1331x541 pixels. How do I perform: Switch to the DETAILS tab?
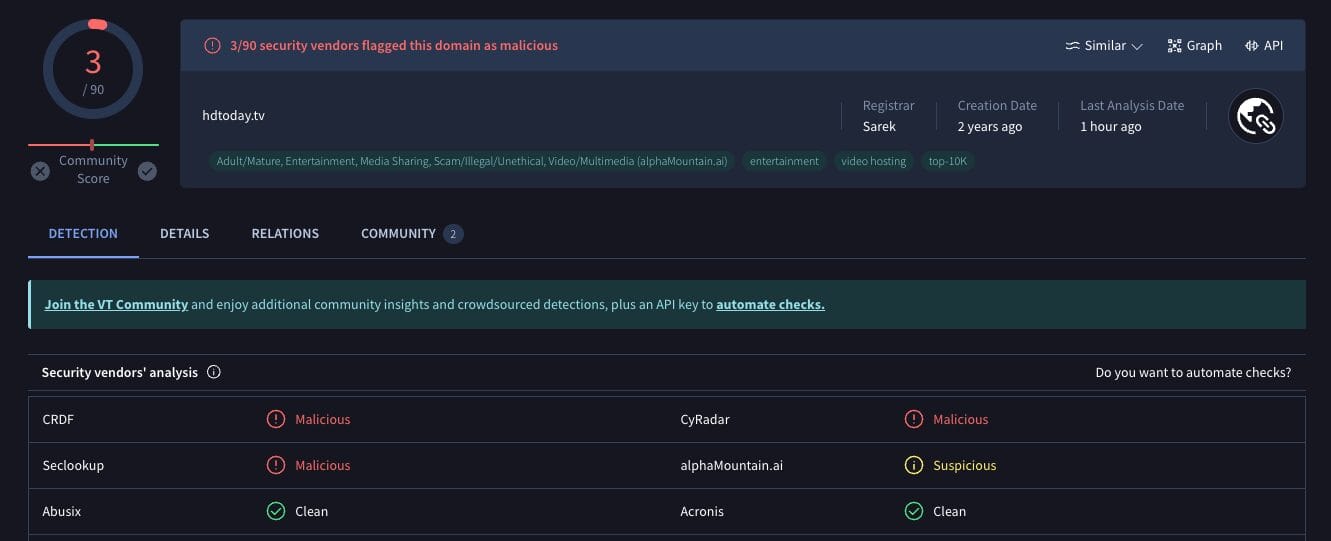[x=185, y=233]
